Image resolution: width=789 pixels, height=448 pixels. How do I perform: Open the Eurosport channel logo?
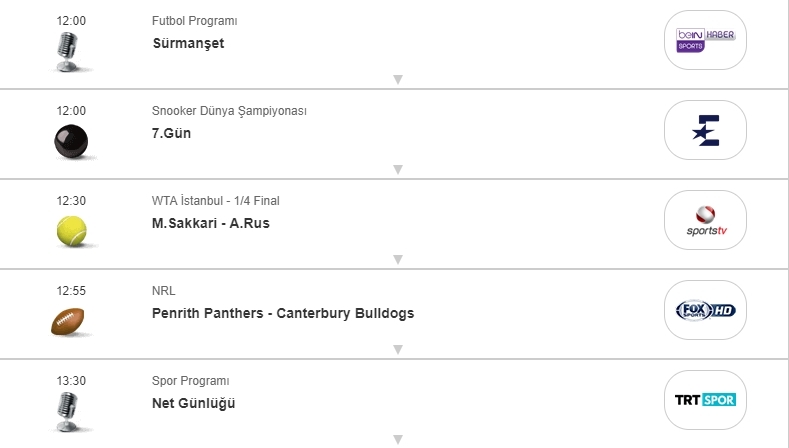(x=705, y=130)
